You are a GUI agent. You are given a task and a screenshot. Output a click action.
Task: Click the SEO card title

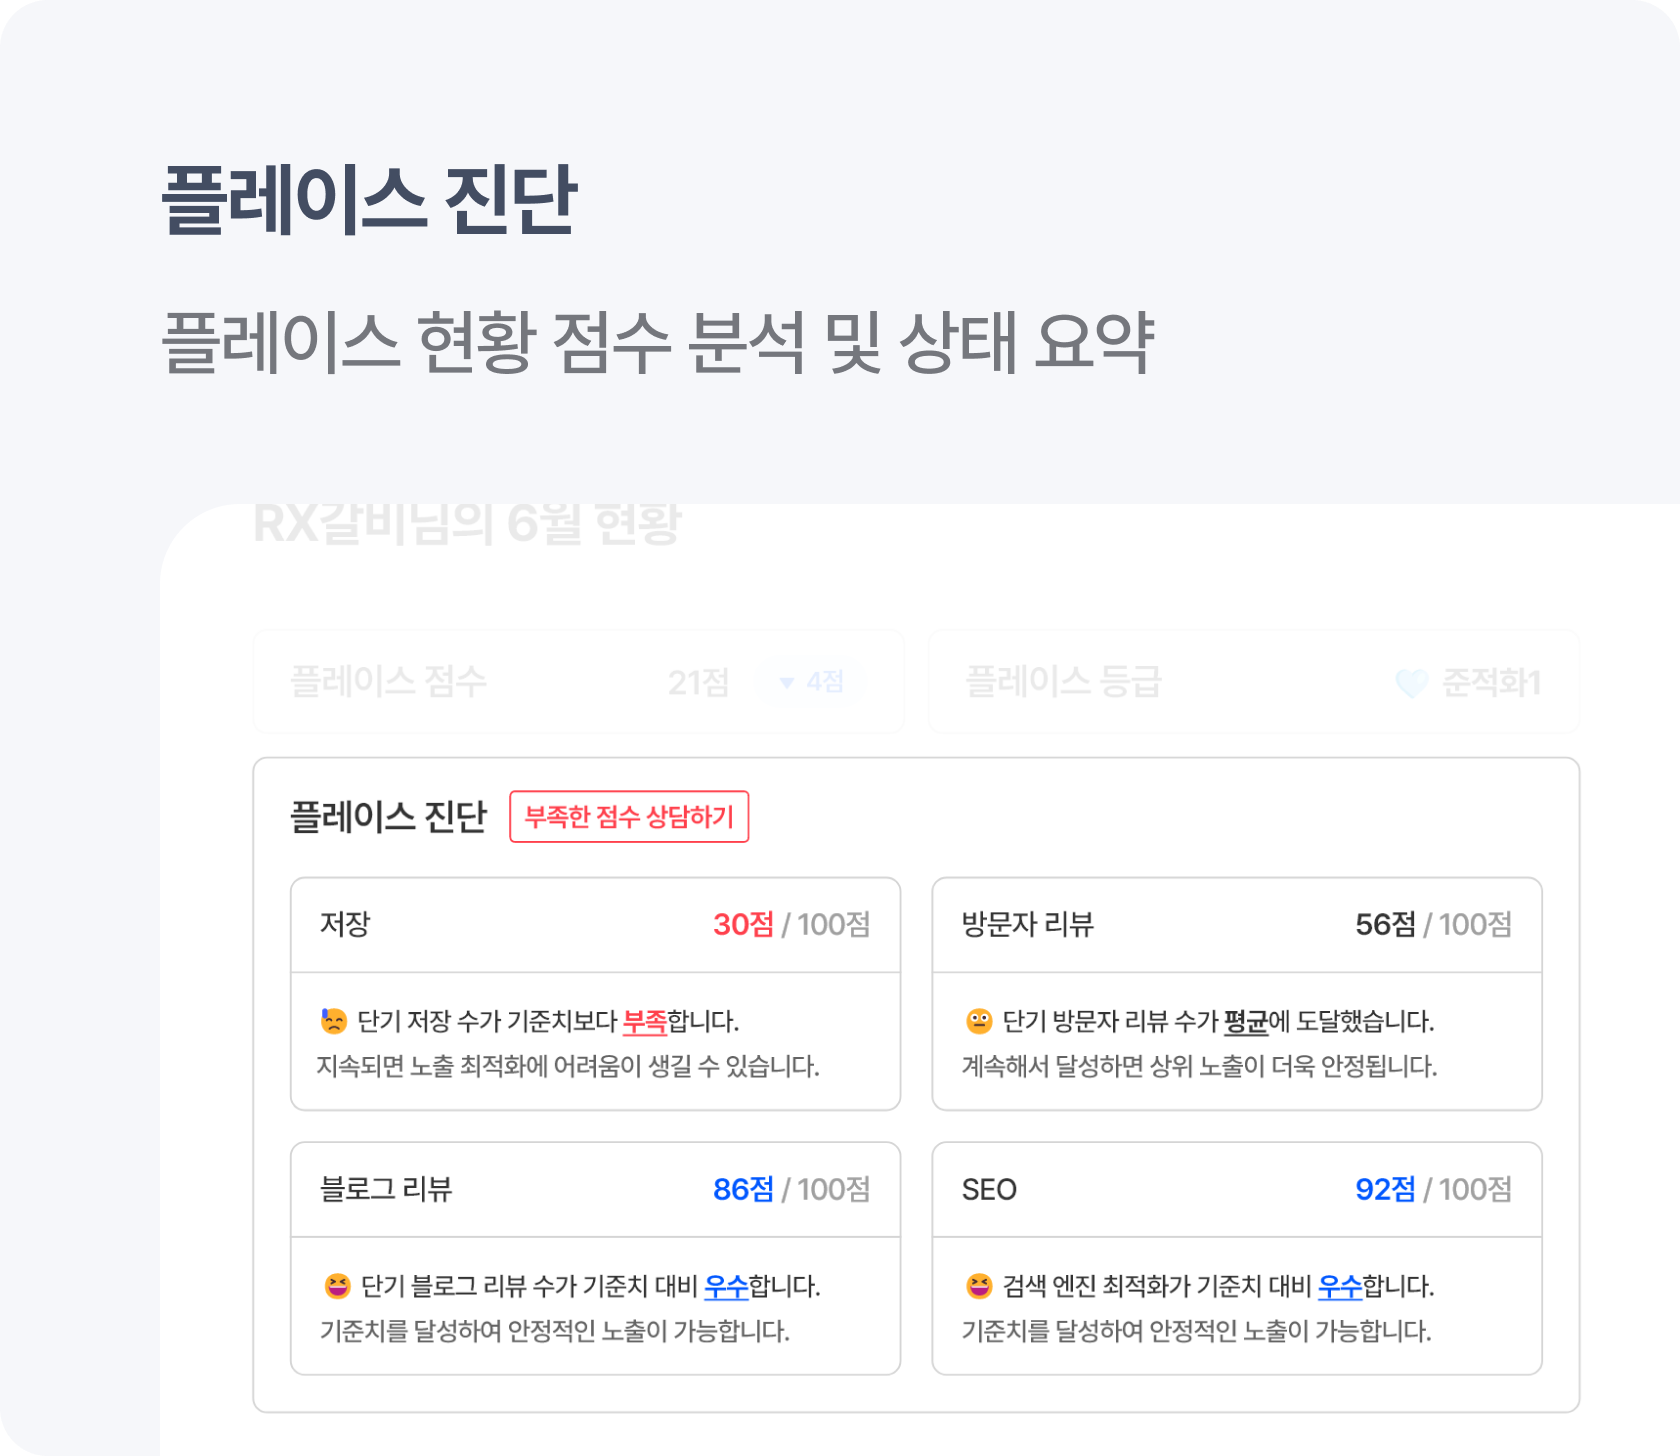point(989,1189)
